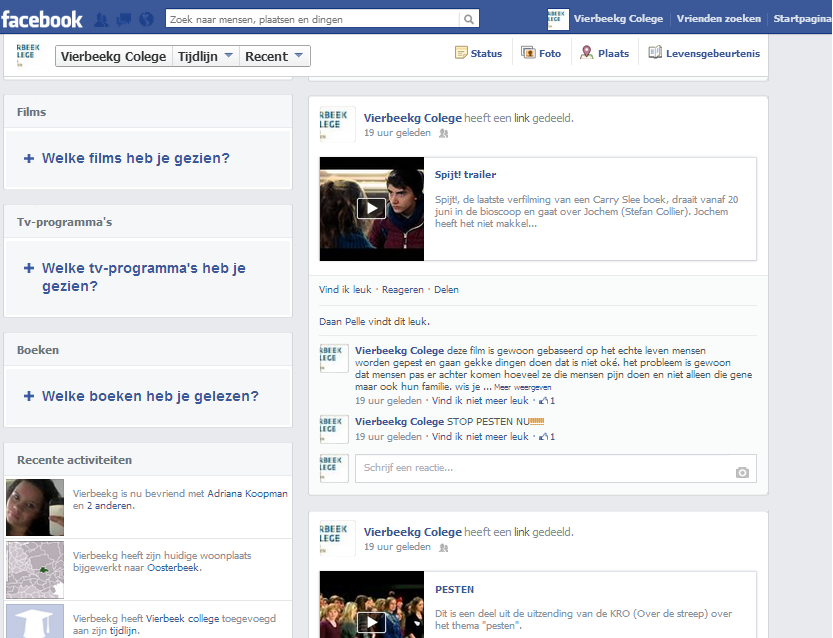Add films via Welke films heb je gezien
The width and height of the screenshot is (833, 638).
(x=135, y=158)
